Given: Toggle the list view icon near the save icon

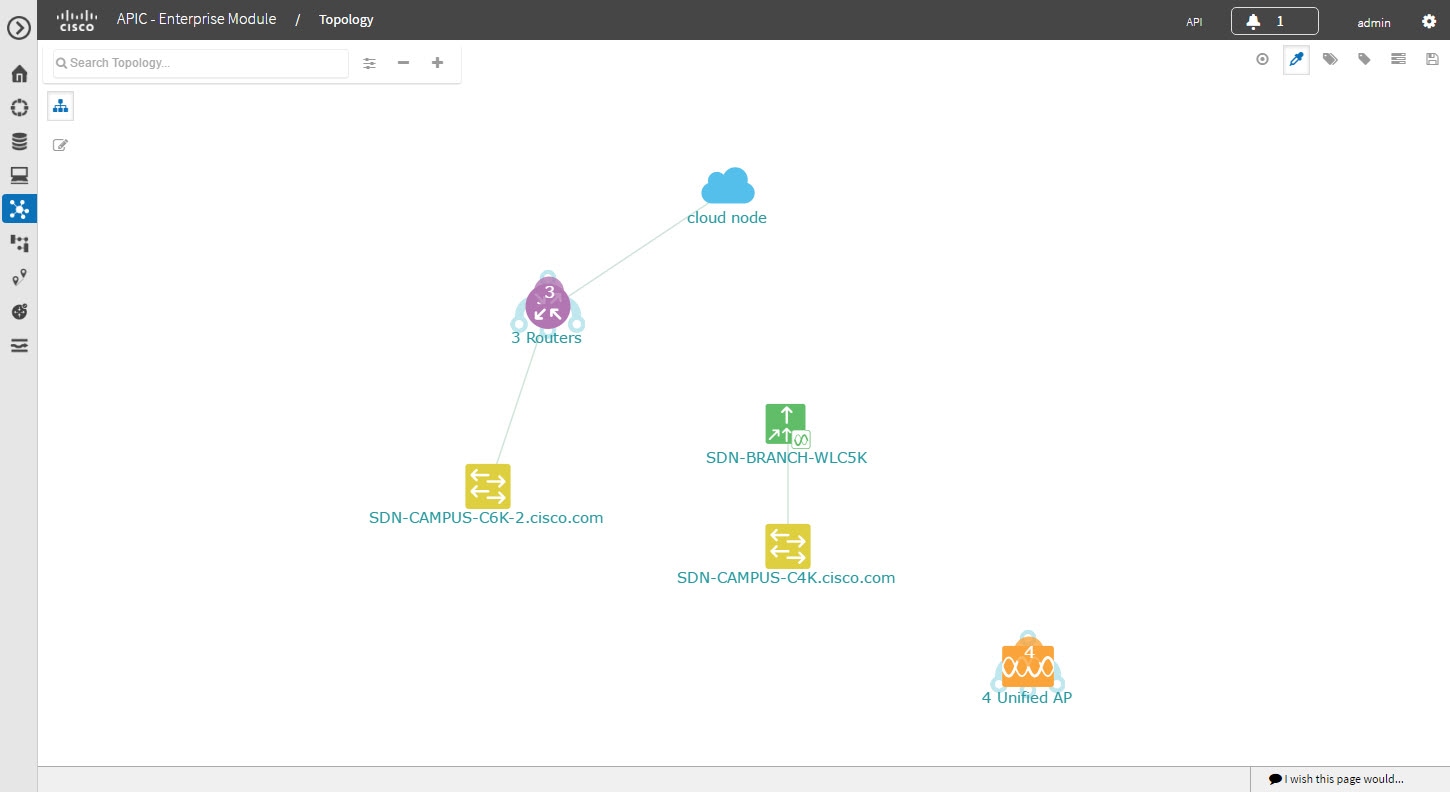Looking at the screenshot, I should [1398, 59].
